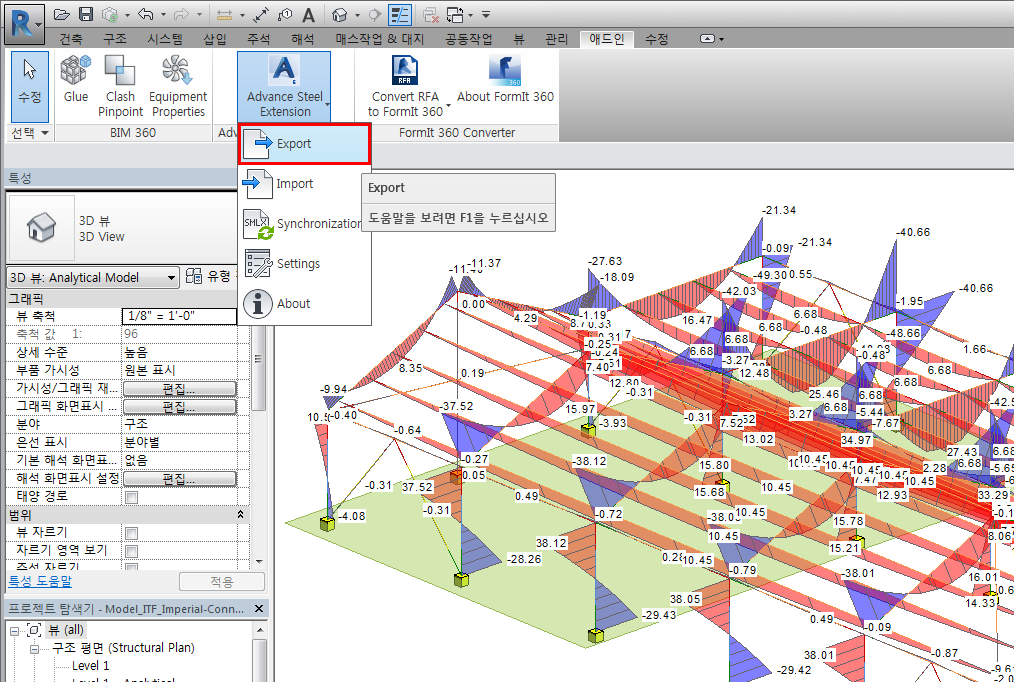Switch to the Insert ribbon tab
The width and height of the screenshot is (1014, 682).
click(x=215, y=39)
